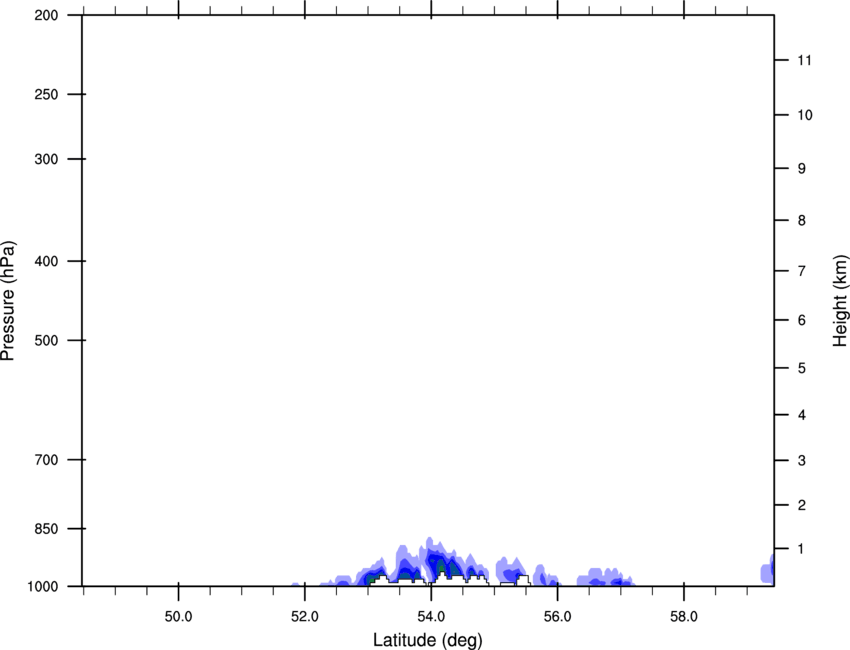
Task: Click the 50.0 latitude tick label
Action: click(179, 617)
